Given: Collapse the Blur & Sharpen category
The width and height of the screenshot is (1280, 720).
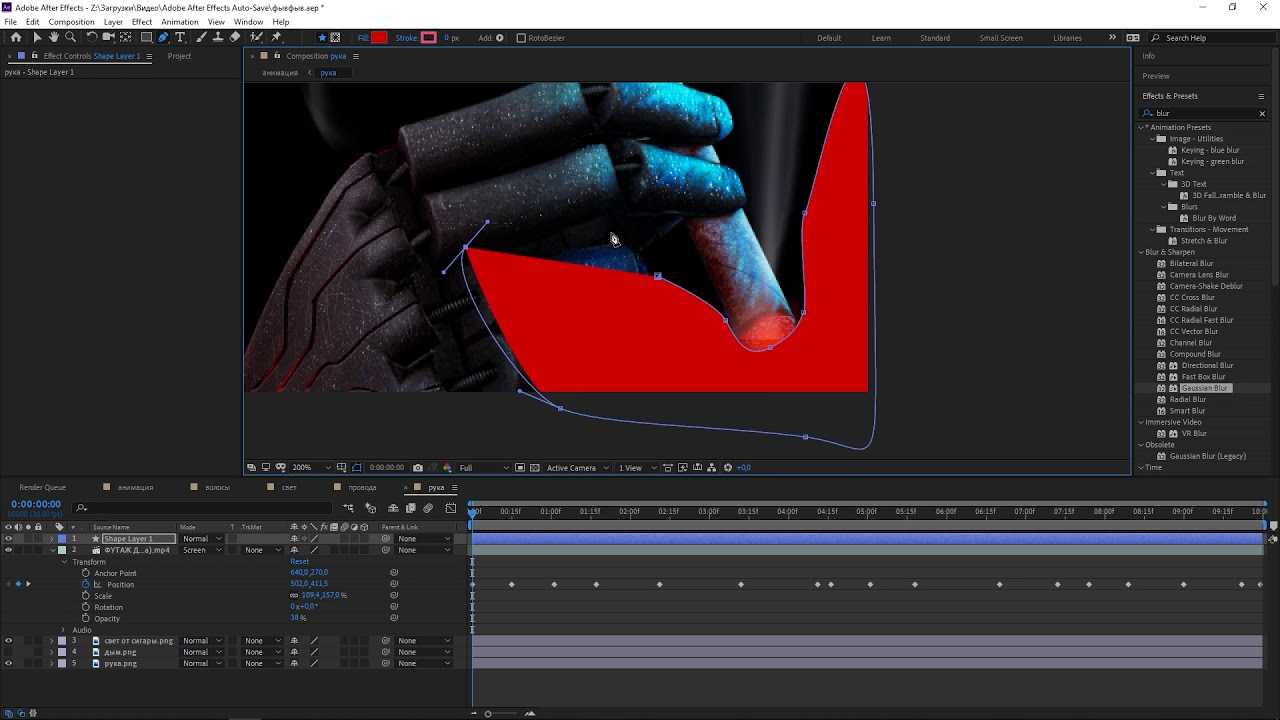Looking at the screenshot, I should [x=1141, y=252].
